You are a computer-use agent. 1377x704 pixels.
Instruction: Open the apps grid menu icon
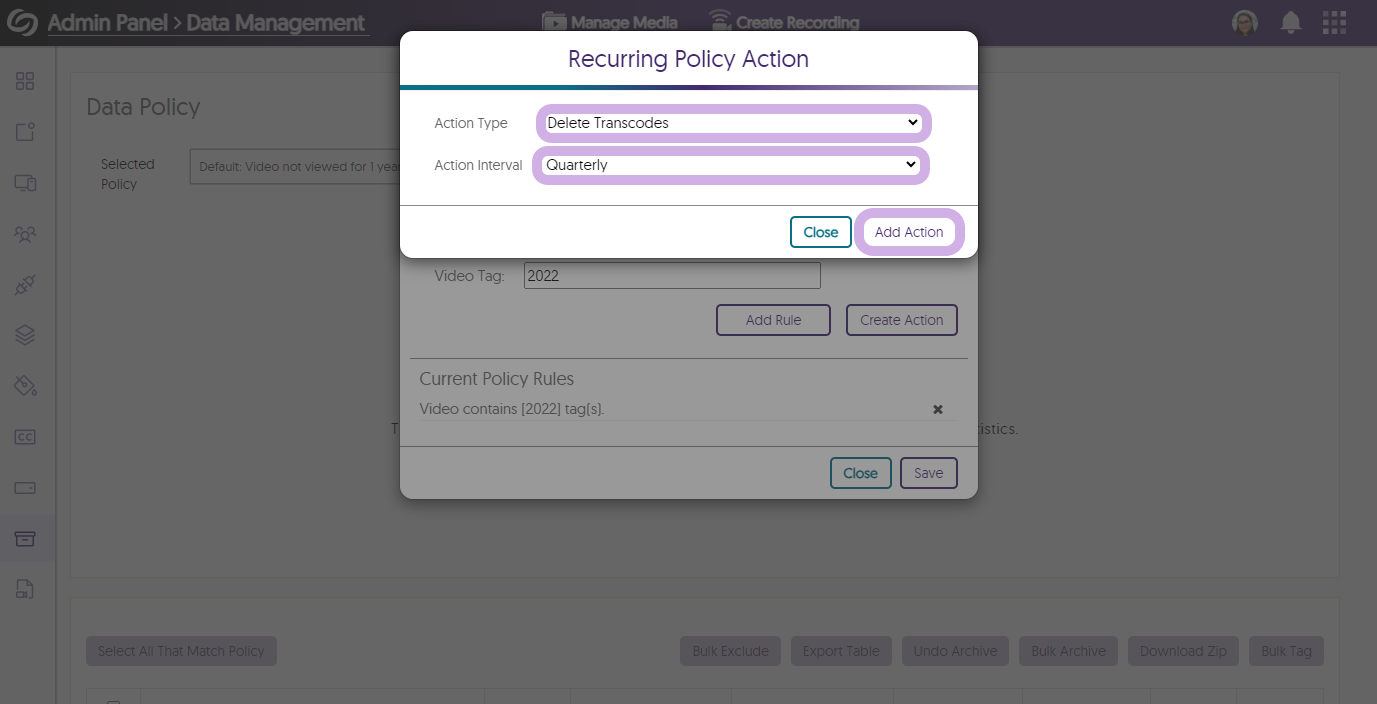pyautogui.click(x=1334, y=22)
